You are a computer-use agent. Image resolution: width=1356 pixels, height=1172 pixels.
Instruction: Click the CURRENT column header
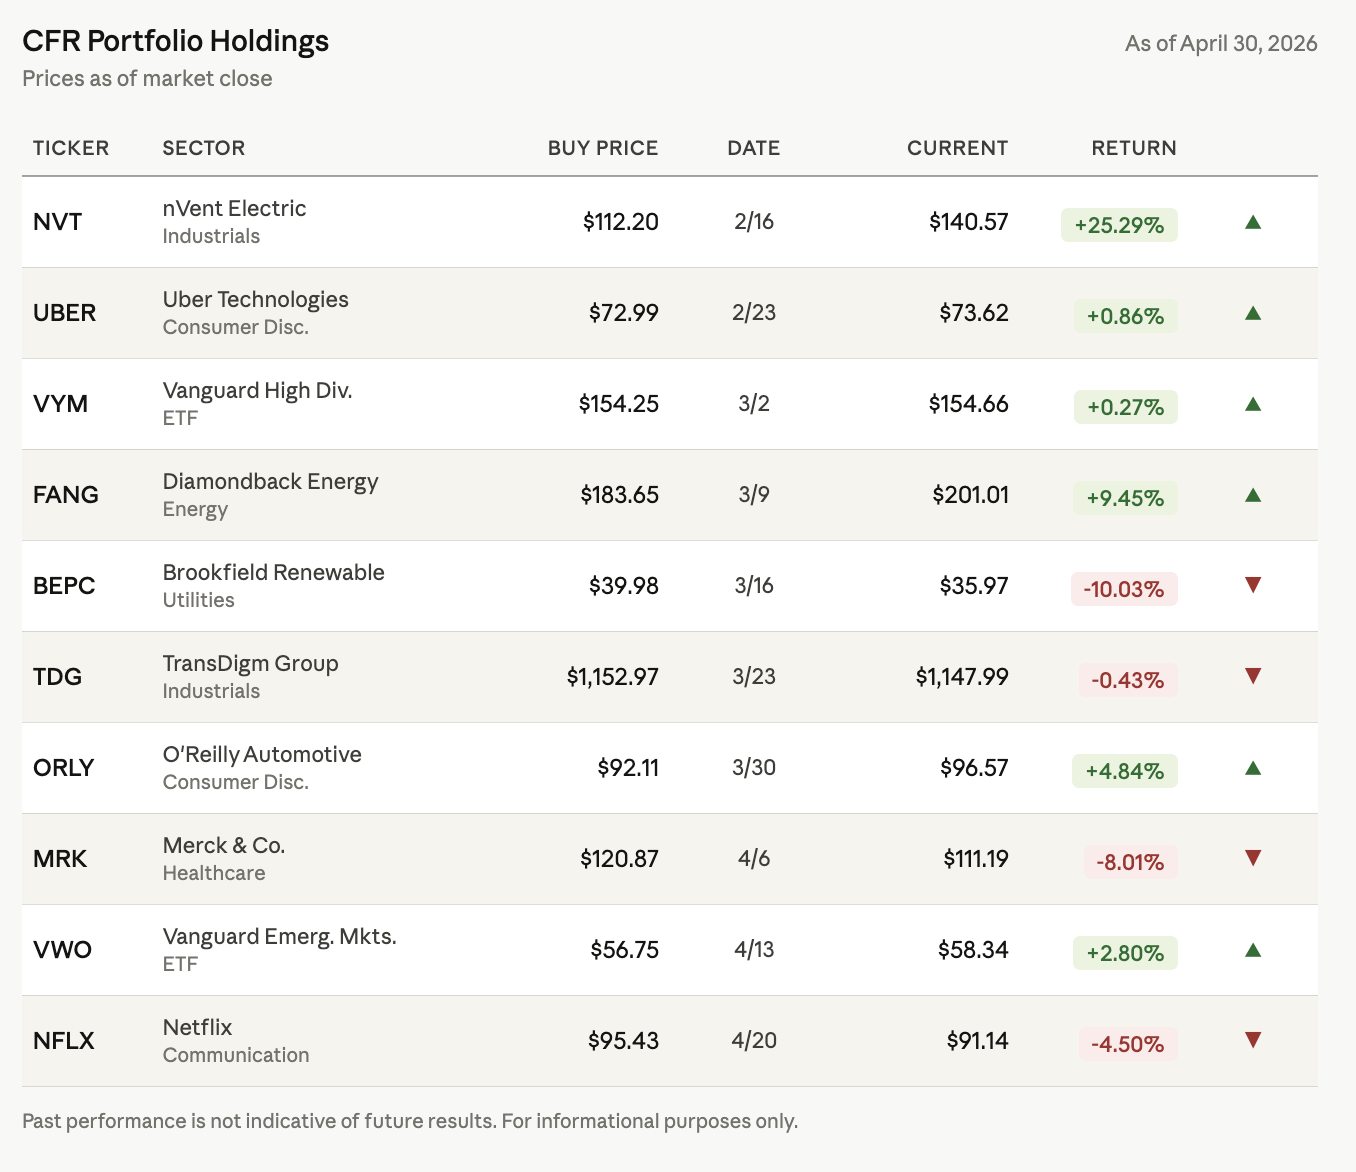pyautogui.click(x=957, y=148)
